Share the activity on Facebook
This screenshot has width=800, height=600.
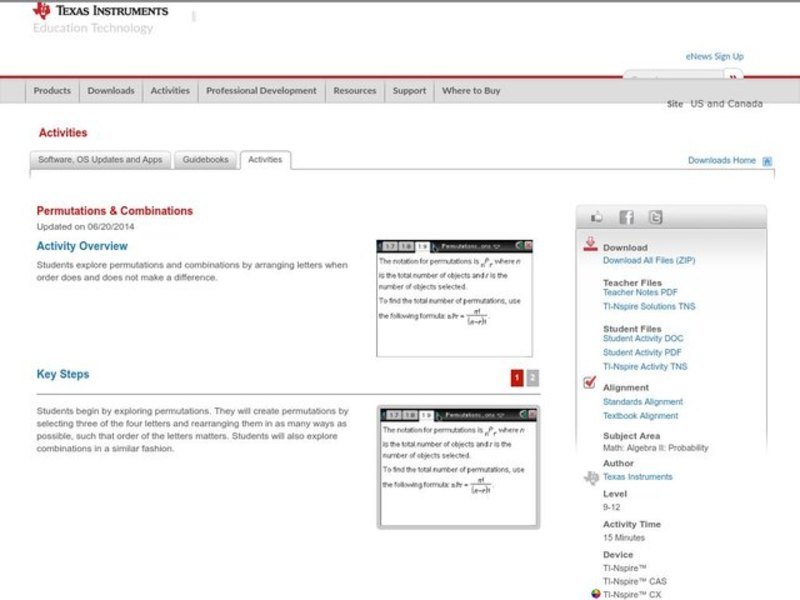pos(627,218)
